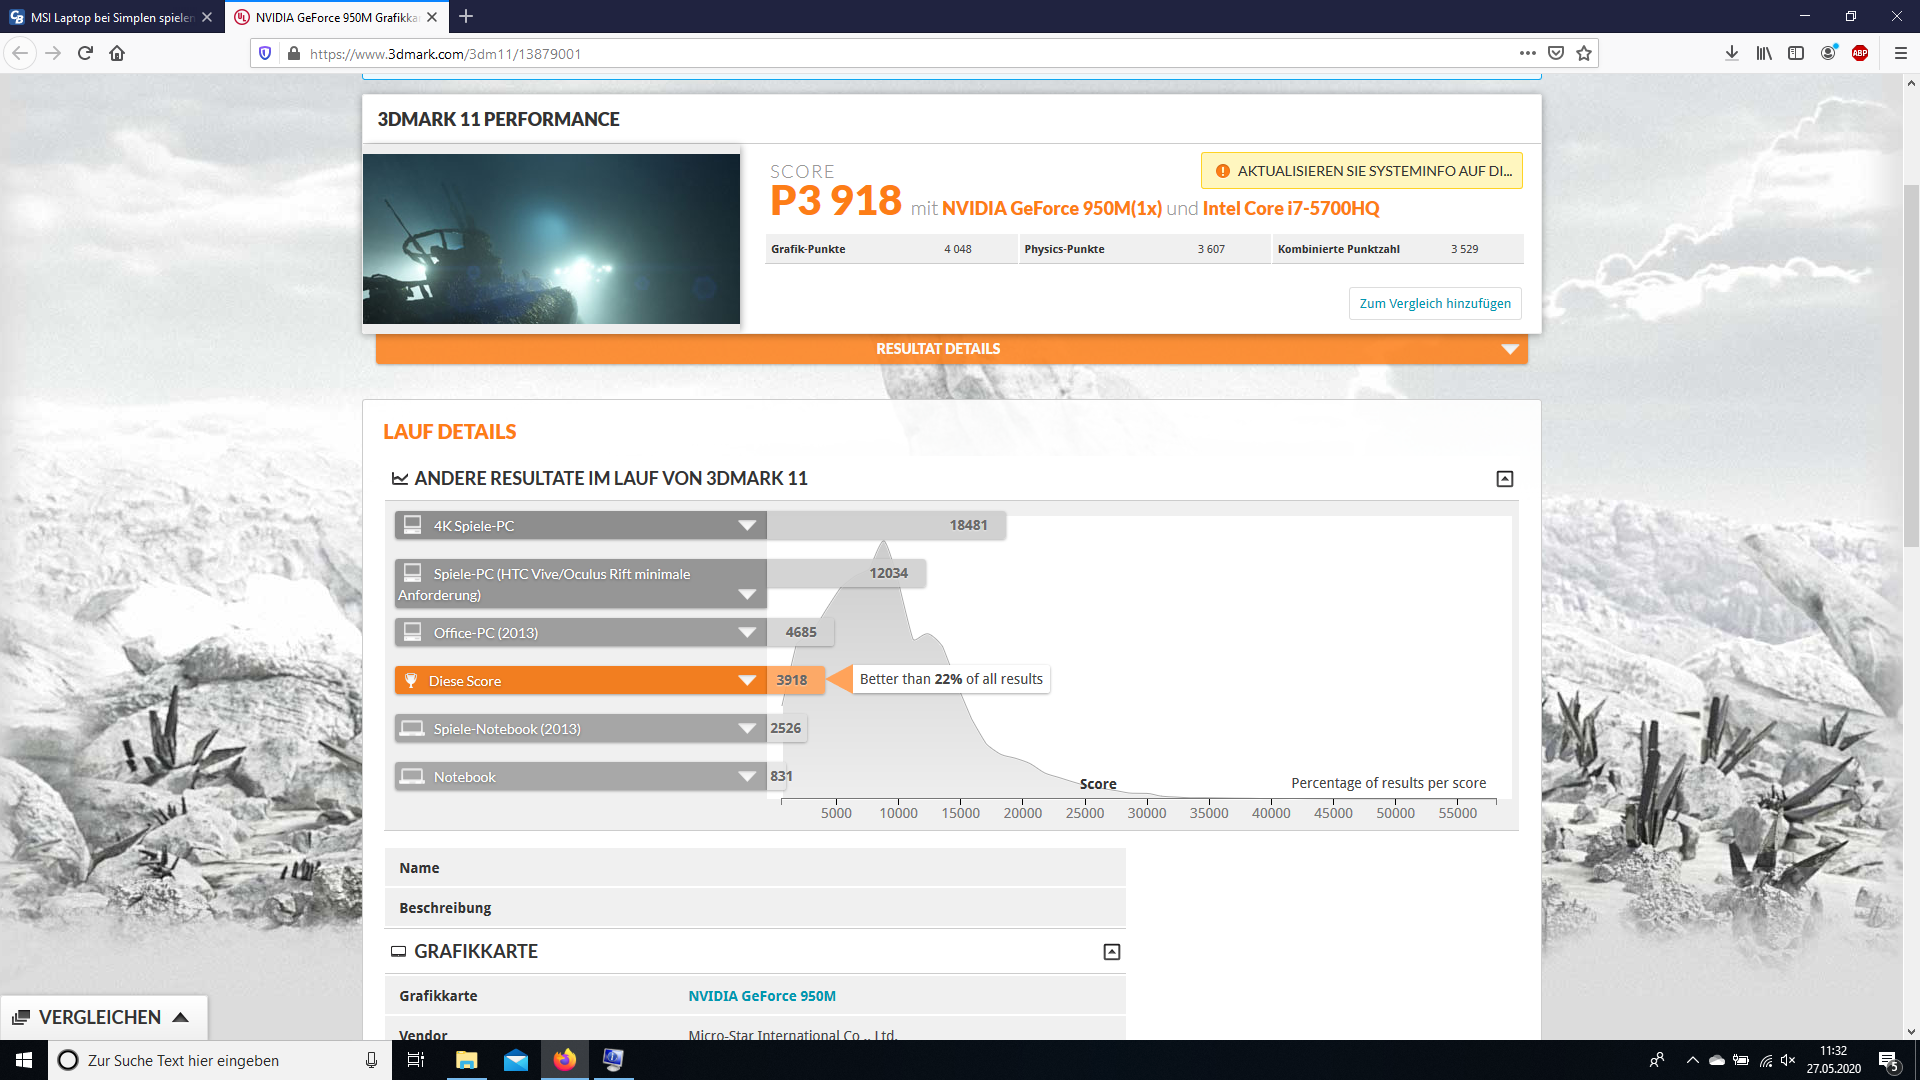Click the tracking protection shield icon
The height and width of the screenshot is (1080, 1920).
pyautogui.click(x=265, y=54)
